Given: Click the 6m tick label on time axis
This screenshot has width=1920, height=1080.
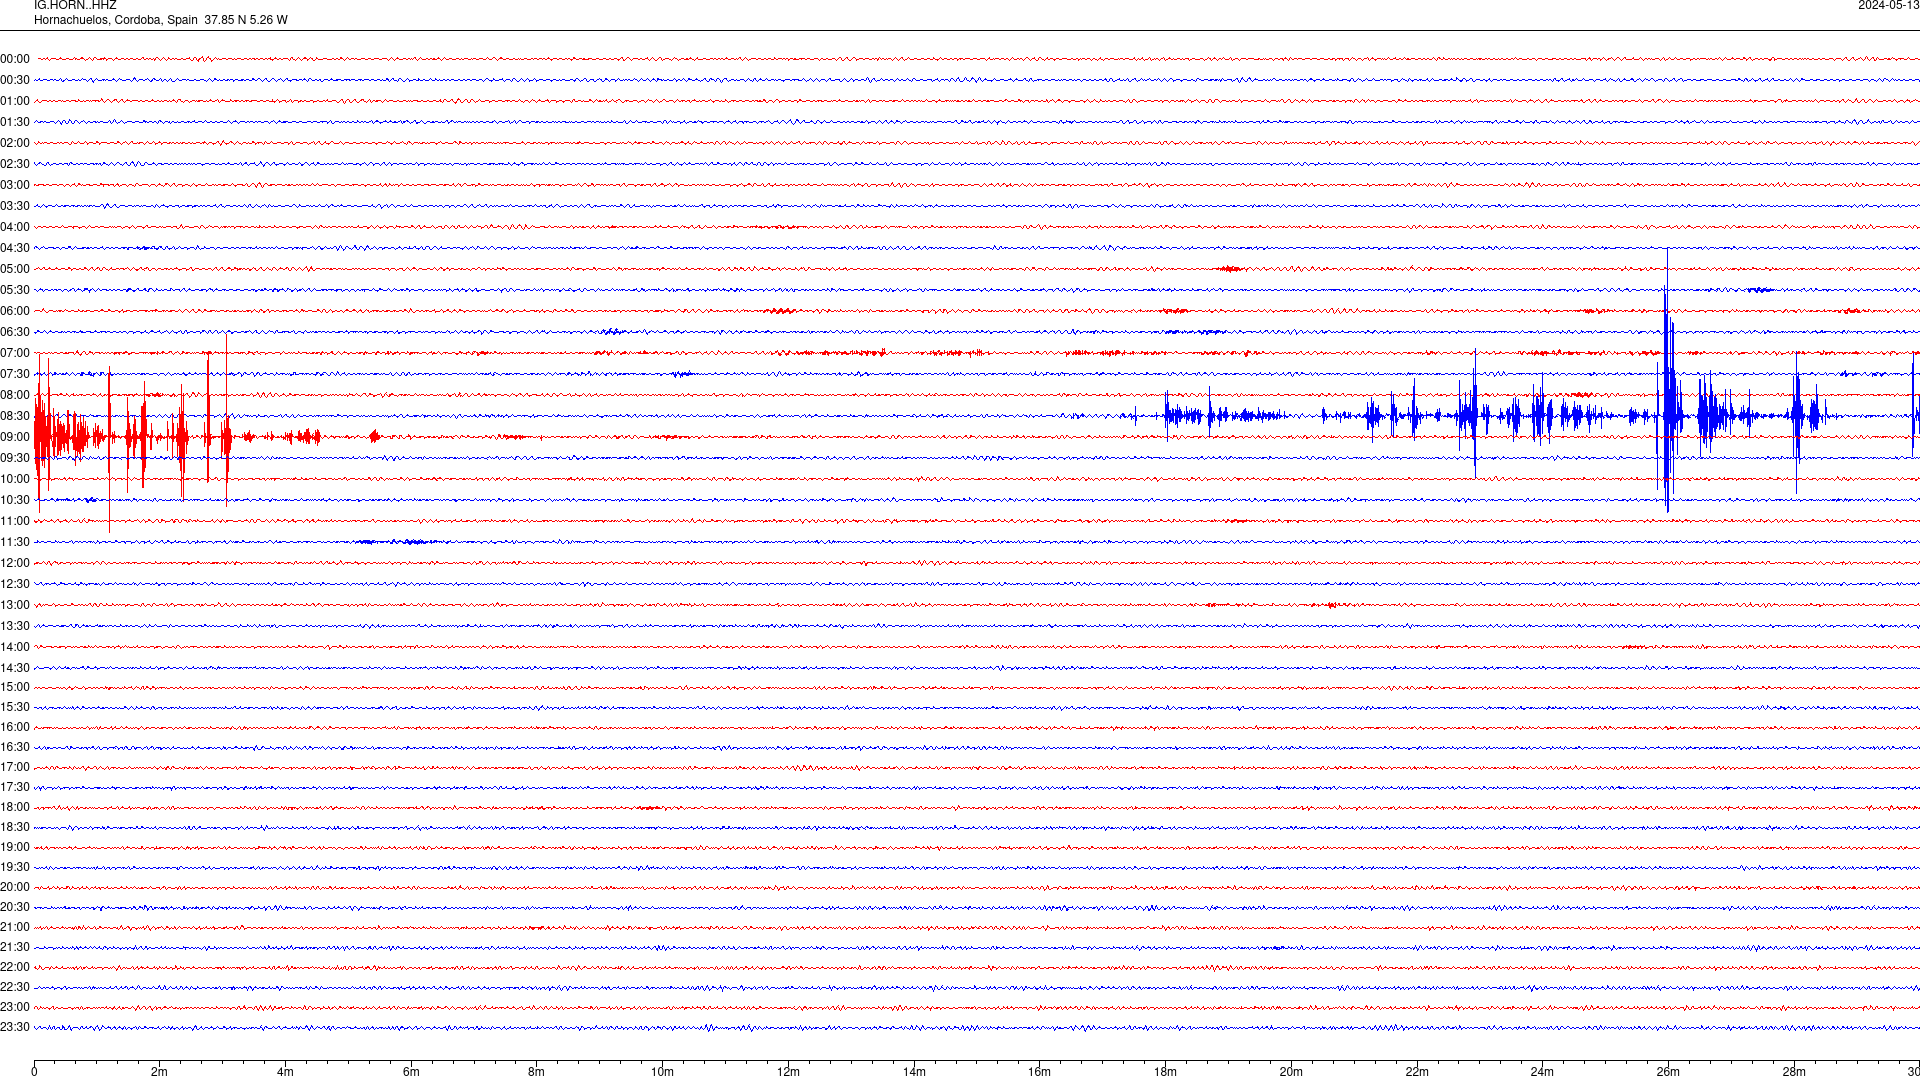Looking at the screenshot, I should click(x=411, y=1072).
